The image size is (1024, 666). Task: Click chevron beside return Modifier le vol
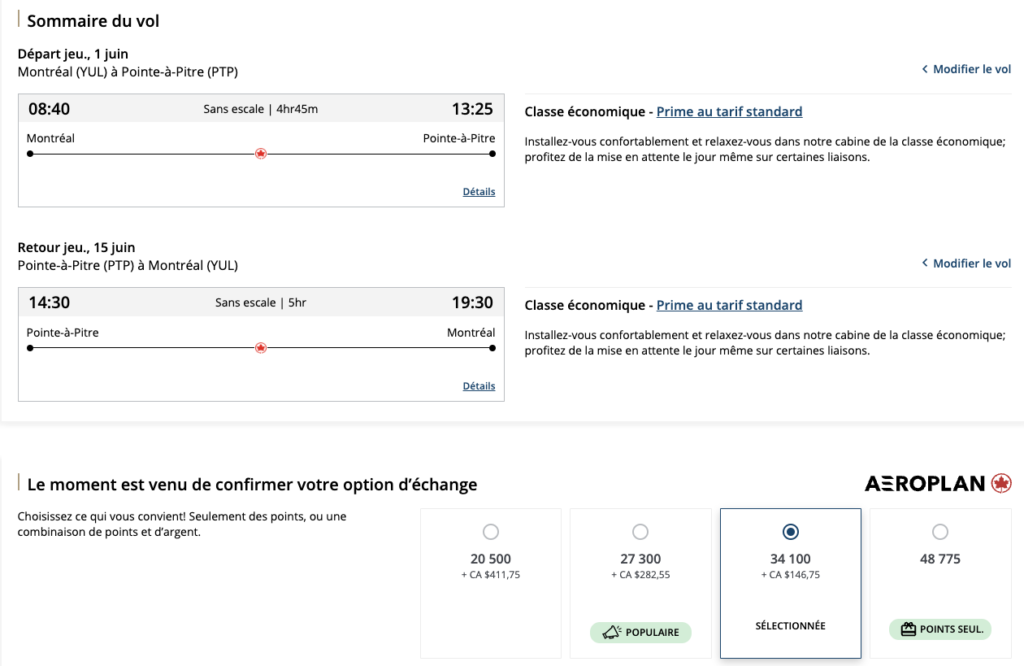click(x=925, y=264)
